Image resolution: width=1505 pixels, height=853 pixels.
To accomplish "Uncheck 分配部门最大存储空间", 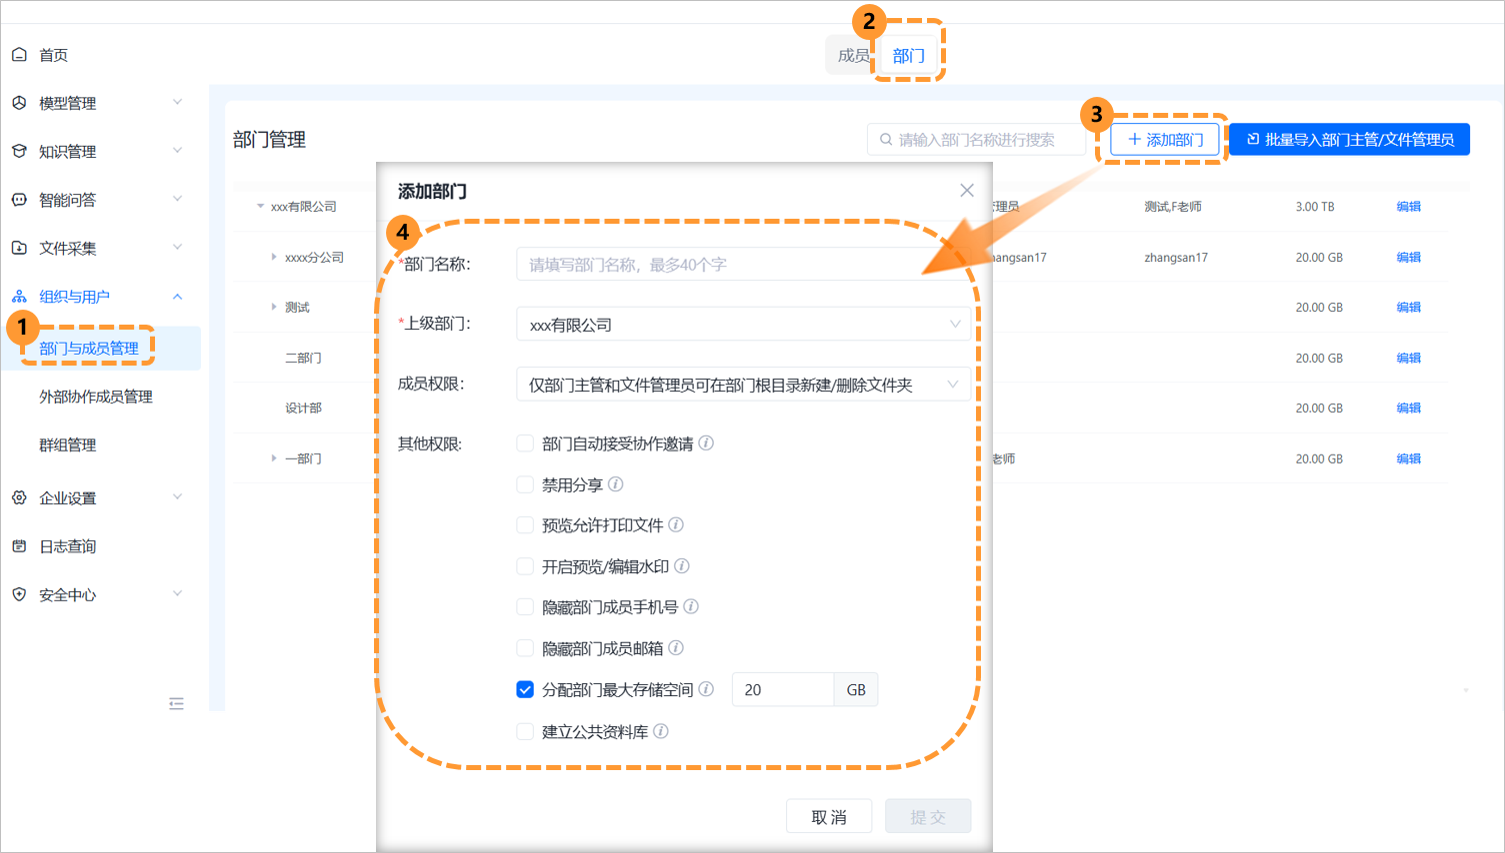I will [x=525, y=688].
